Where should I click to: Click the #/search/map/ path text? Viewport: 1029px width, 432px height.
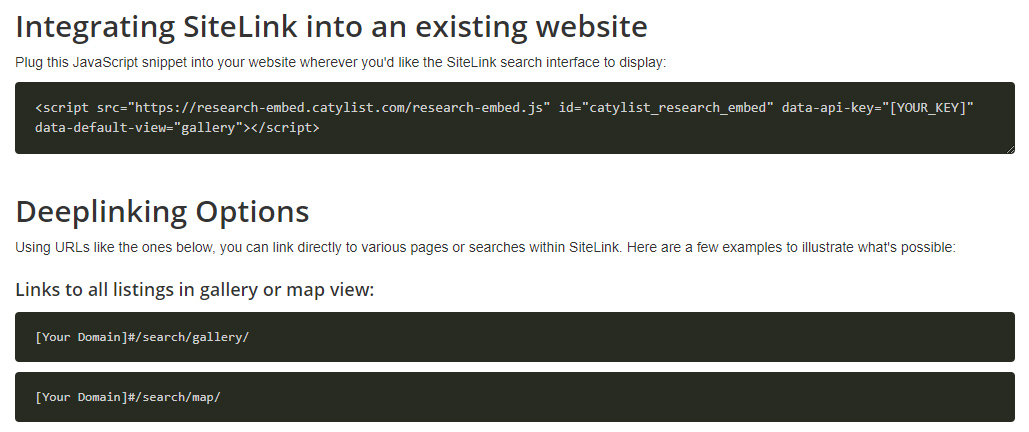pos(174,397)
